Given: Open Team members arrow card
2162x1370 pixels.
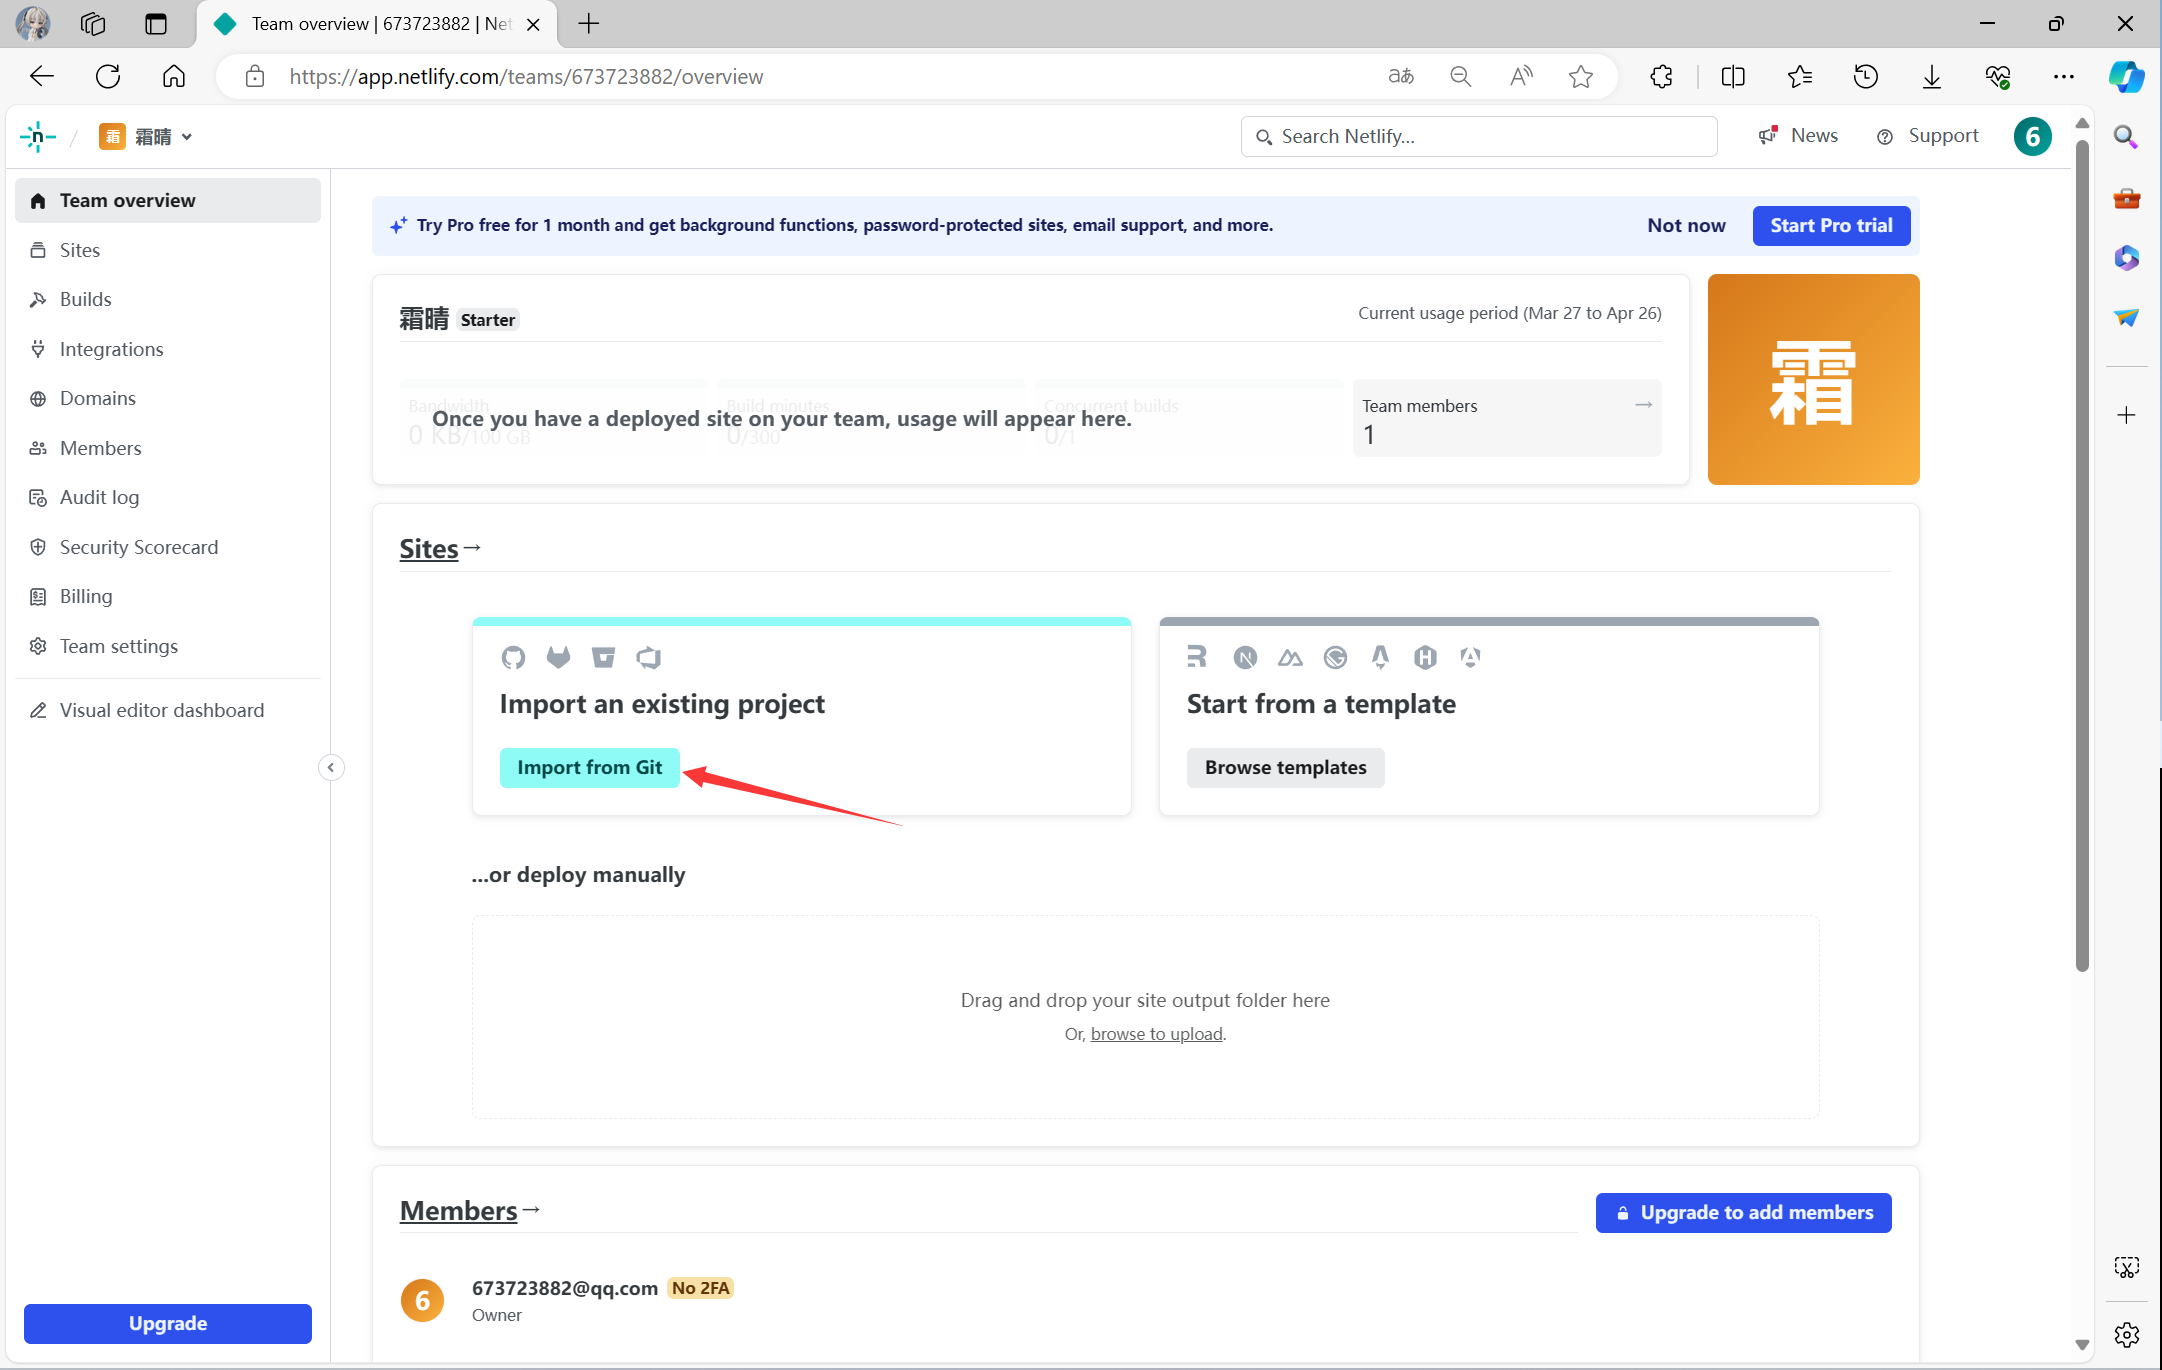Looking at the screenshot, I should pyautogui.click(x=1507, y=418).
